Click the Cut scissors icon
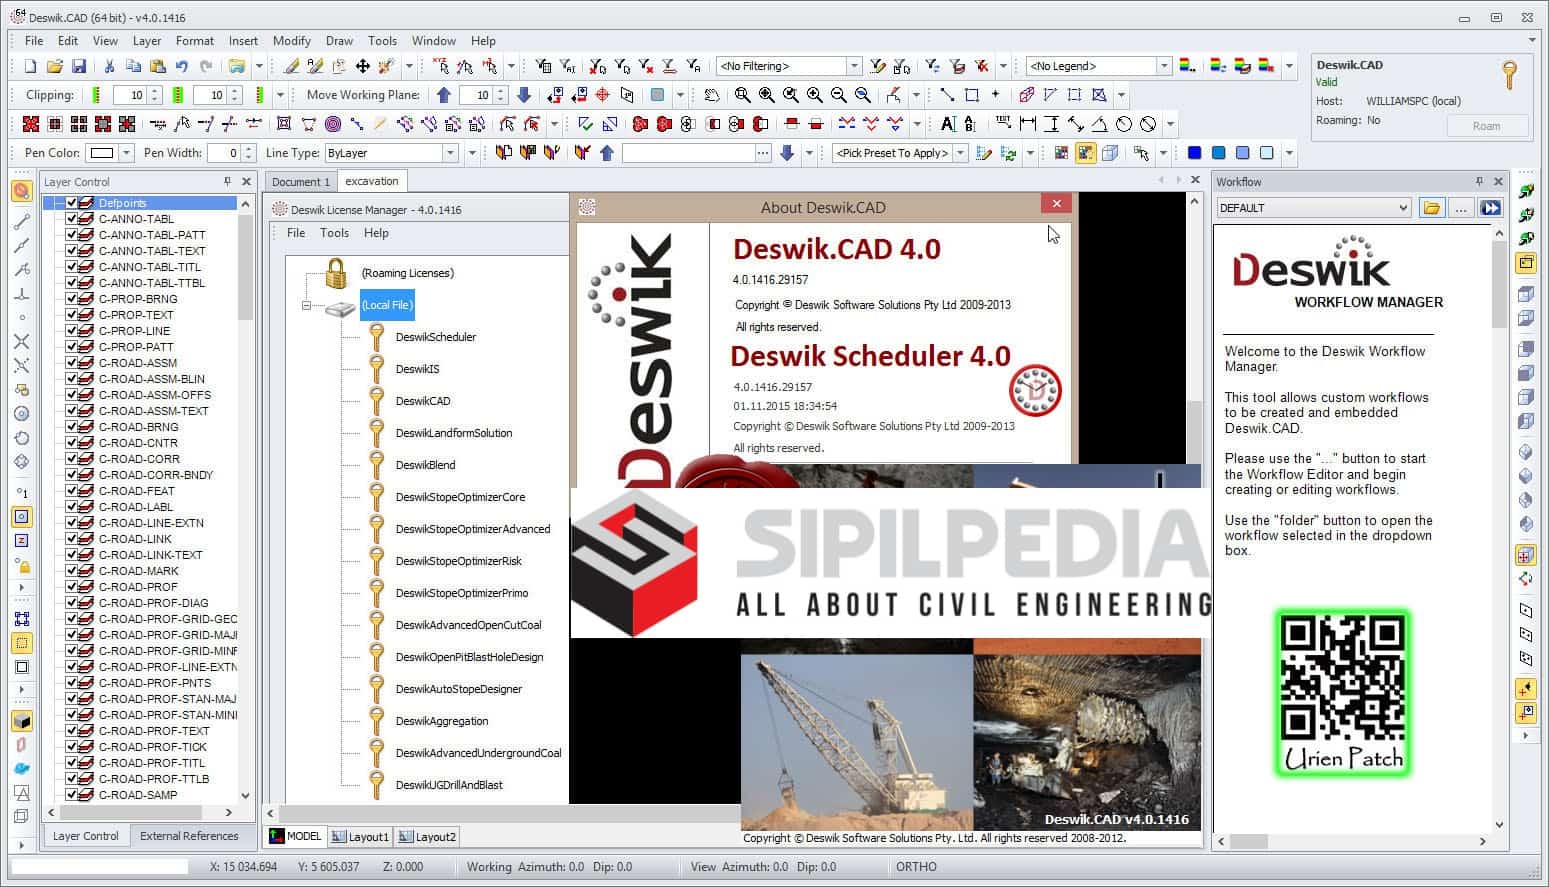 pos(109,66)
